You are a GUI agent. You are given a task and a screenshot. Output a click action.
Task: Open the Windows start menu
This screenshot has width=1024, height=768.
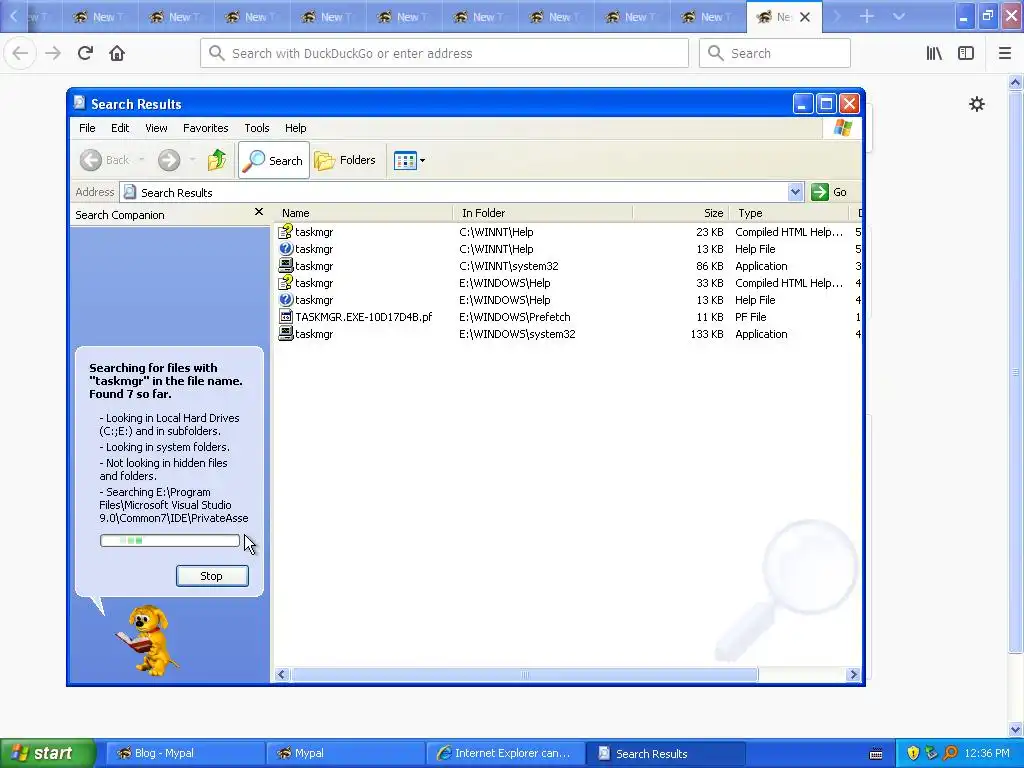(x=48, y=753)
